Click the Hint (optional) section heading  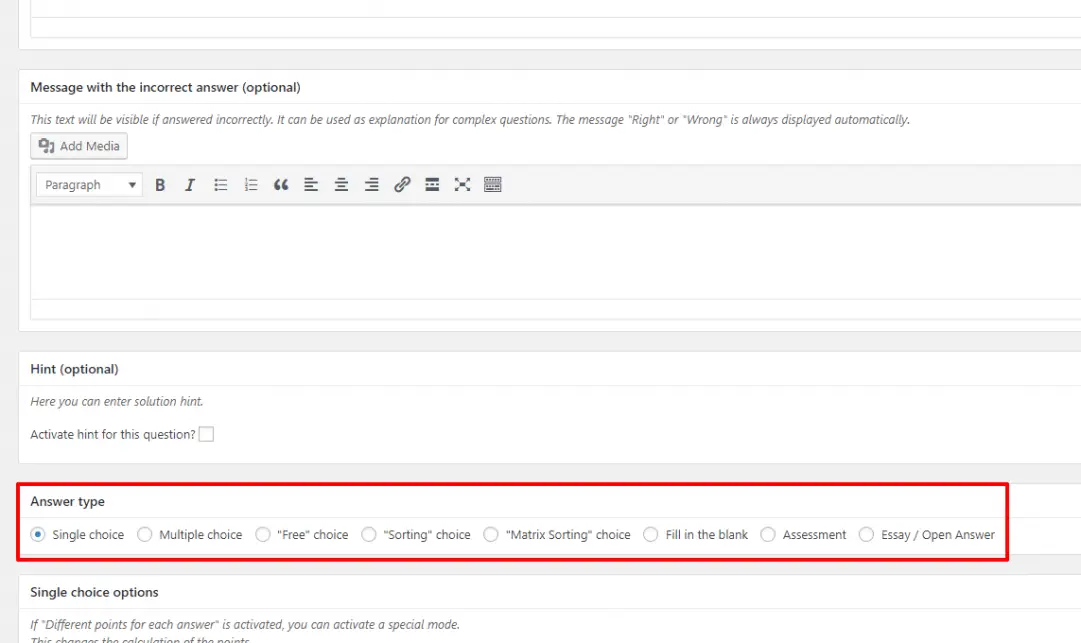74,369
